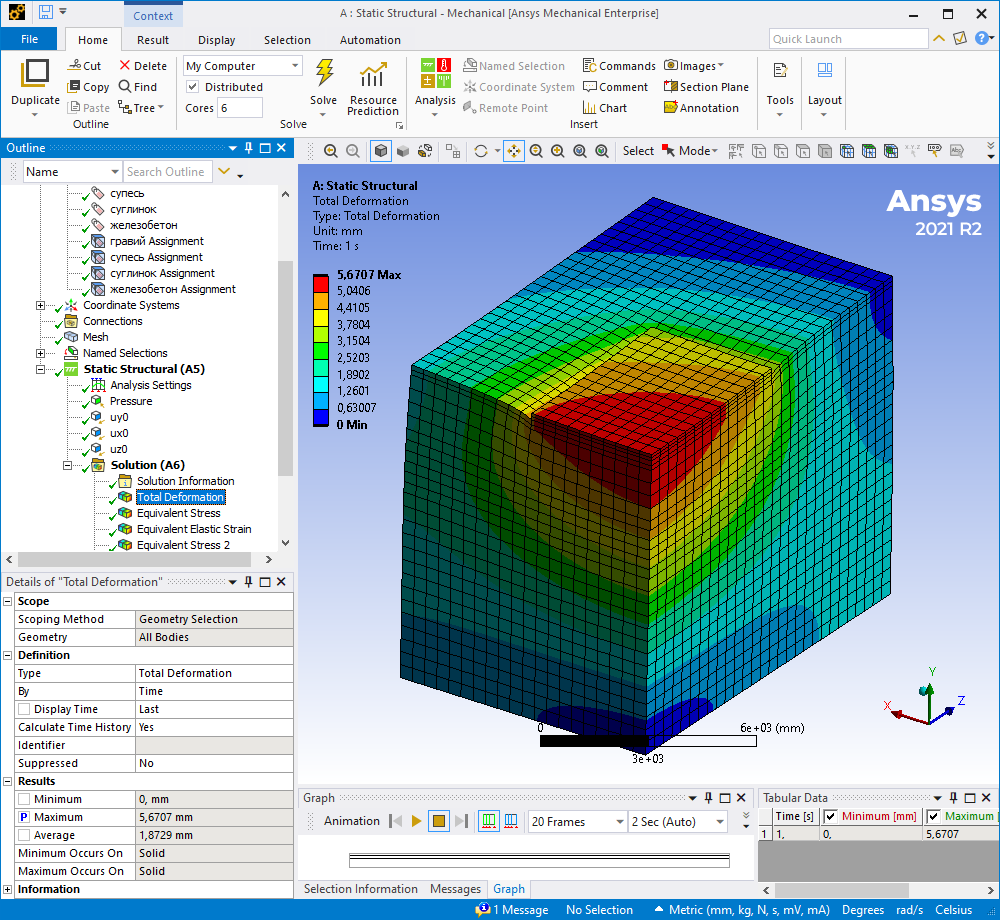Viewport: 1000px width, 920px height.
Task: Open the 20 Frames dropdown
Action: (x=577, y=822)
